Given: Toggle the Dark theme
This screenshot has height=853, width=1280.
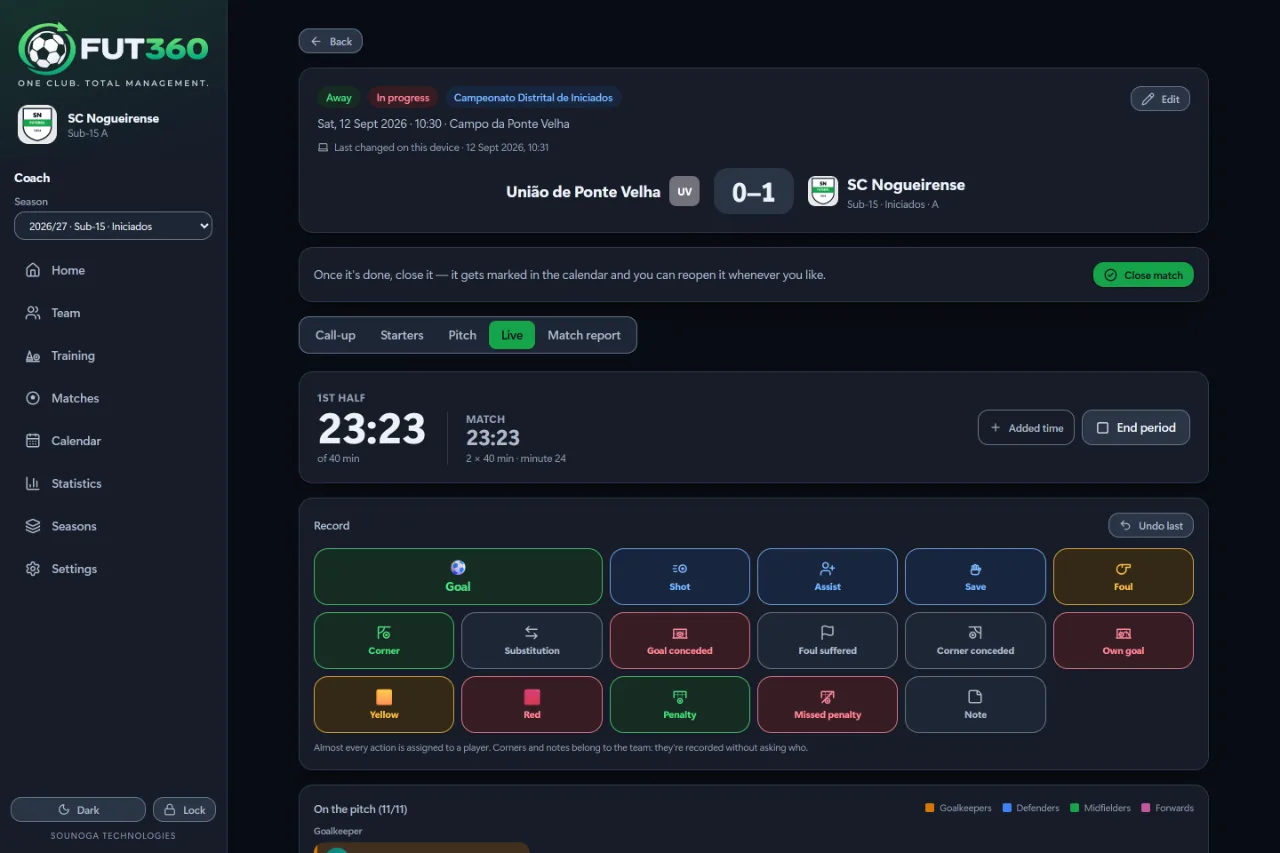Looking at the screenshot, I should coord(78,810).
